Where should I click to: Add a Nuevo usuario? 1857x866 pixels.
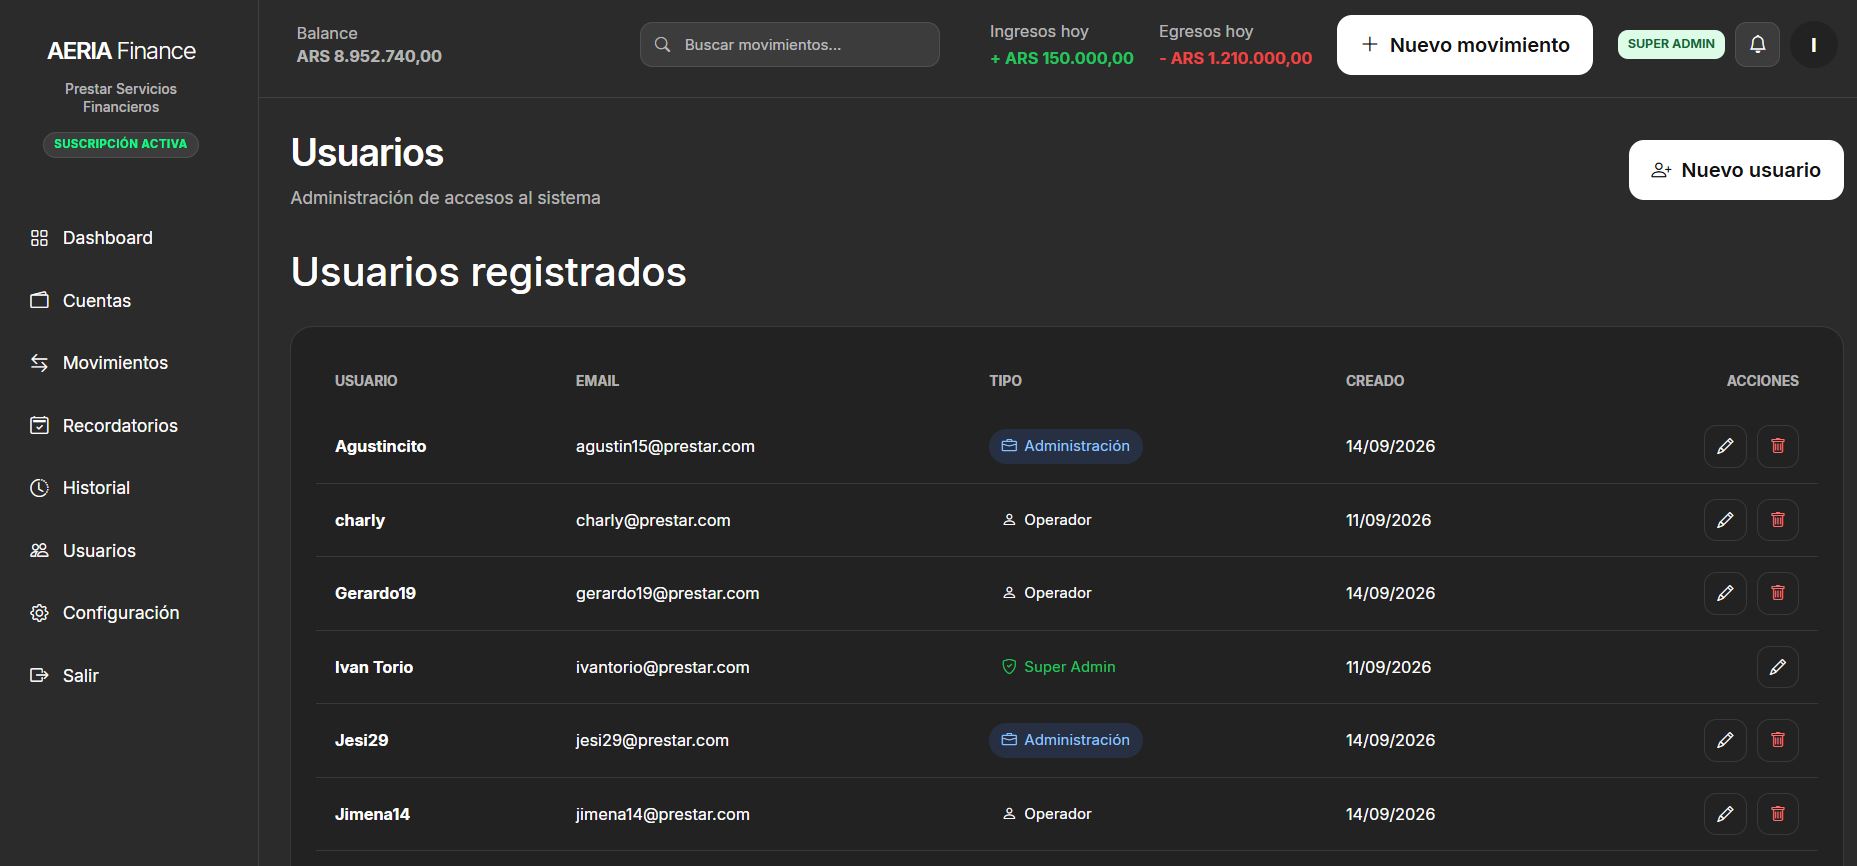pos(1736,170)
